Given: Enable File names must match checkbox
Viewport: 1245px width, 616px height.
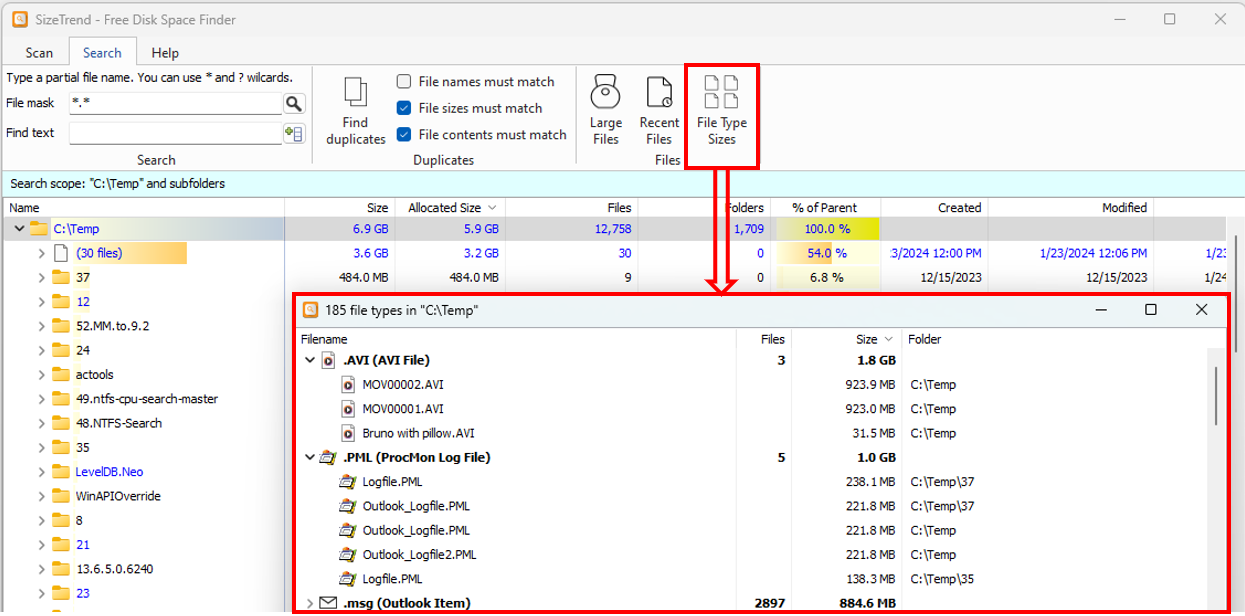Looking at the screenshot, I should tap(404, 82).
